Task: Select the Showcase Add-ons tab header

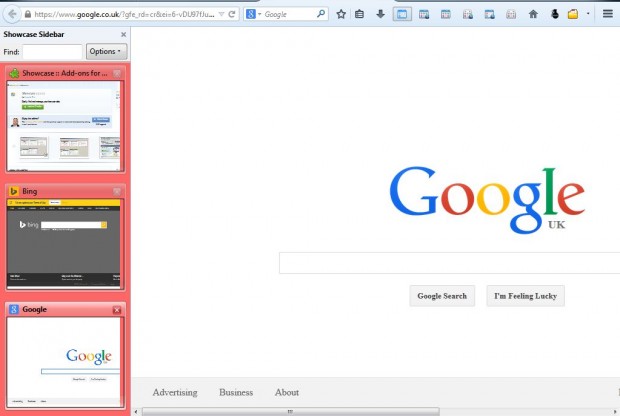Action: (x=60, y=74)
